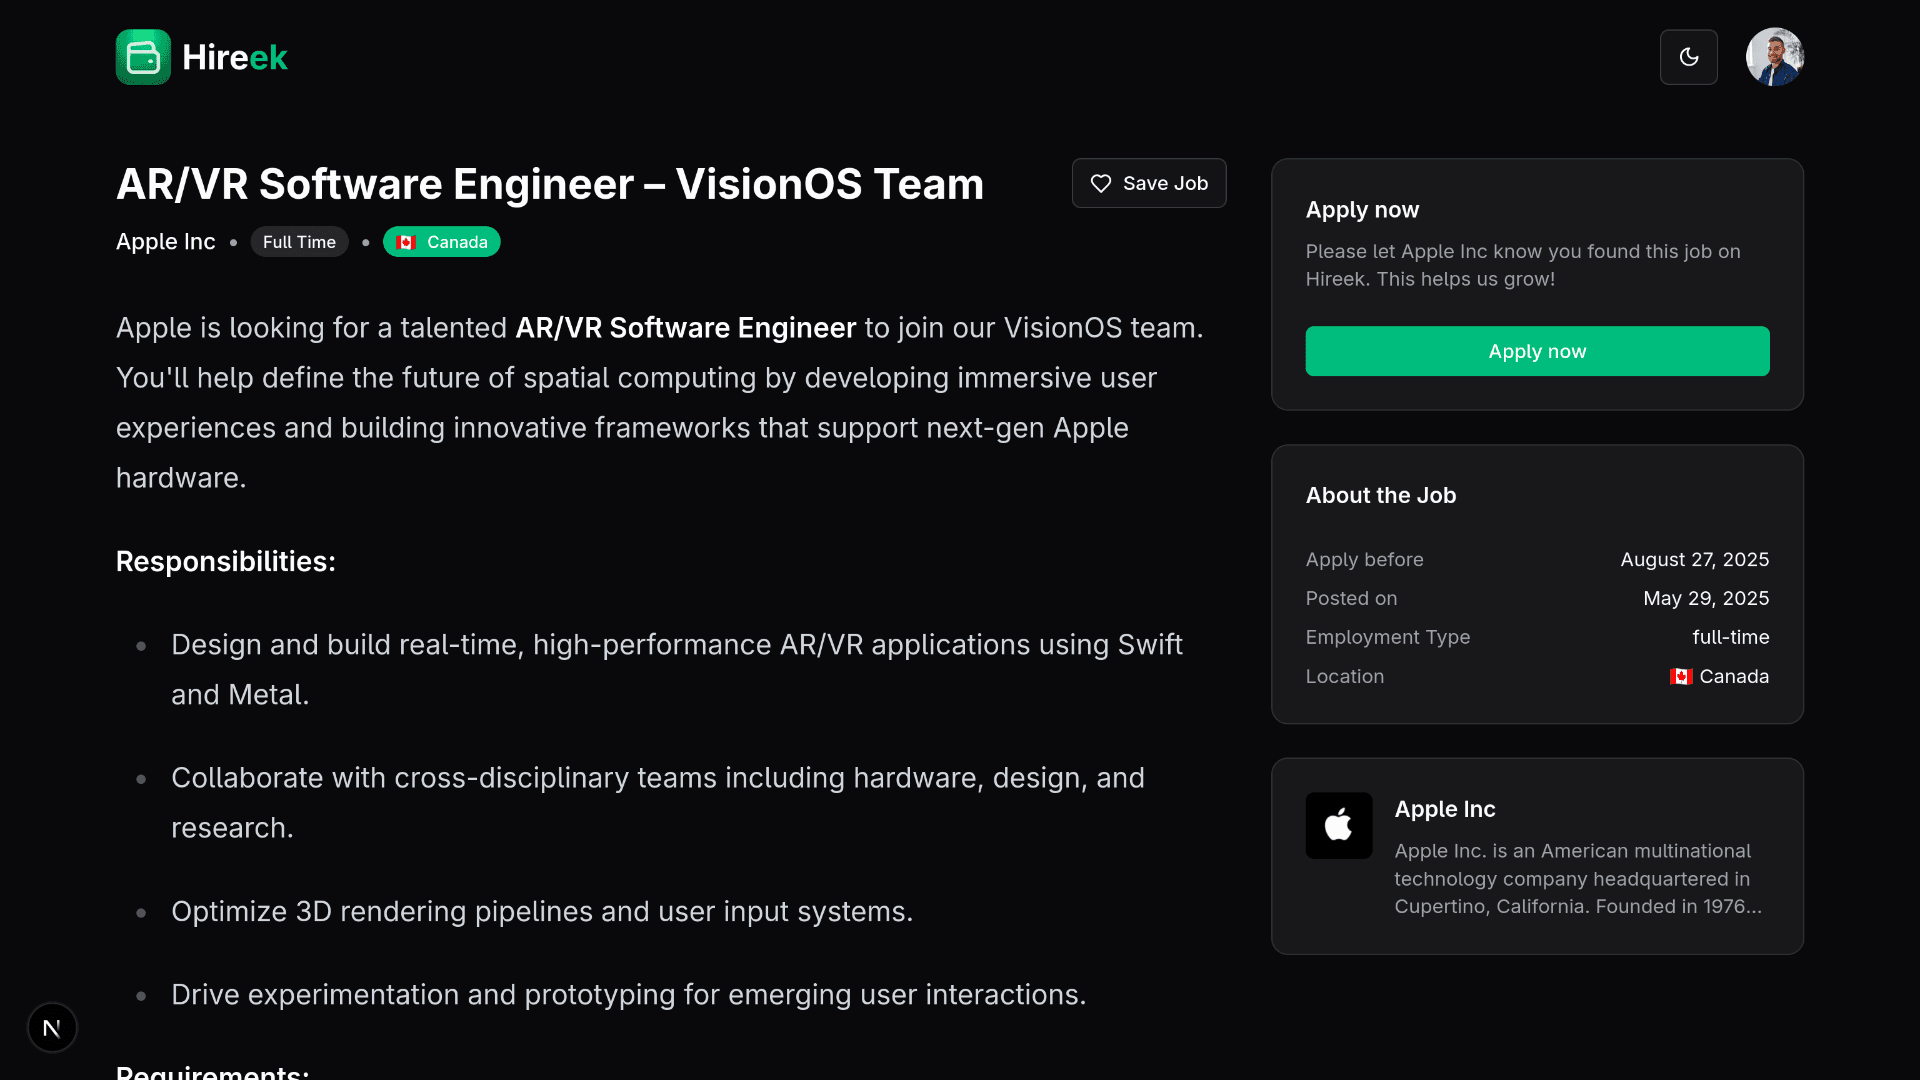This screenshot has width=1920, height=1080.
Task: Click the 'full-time' employment type value
Action: 1731,637
